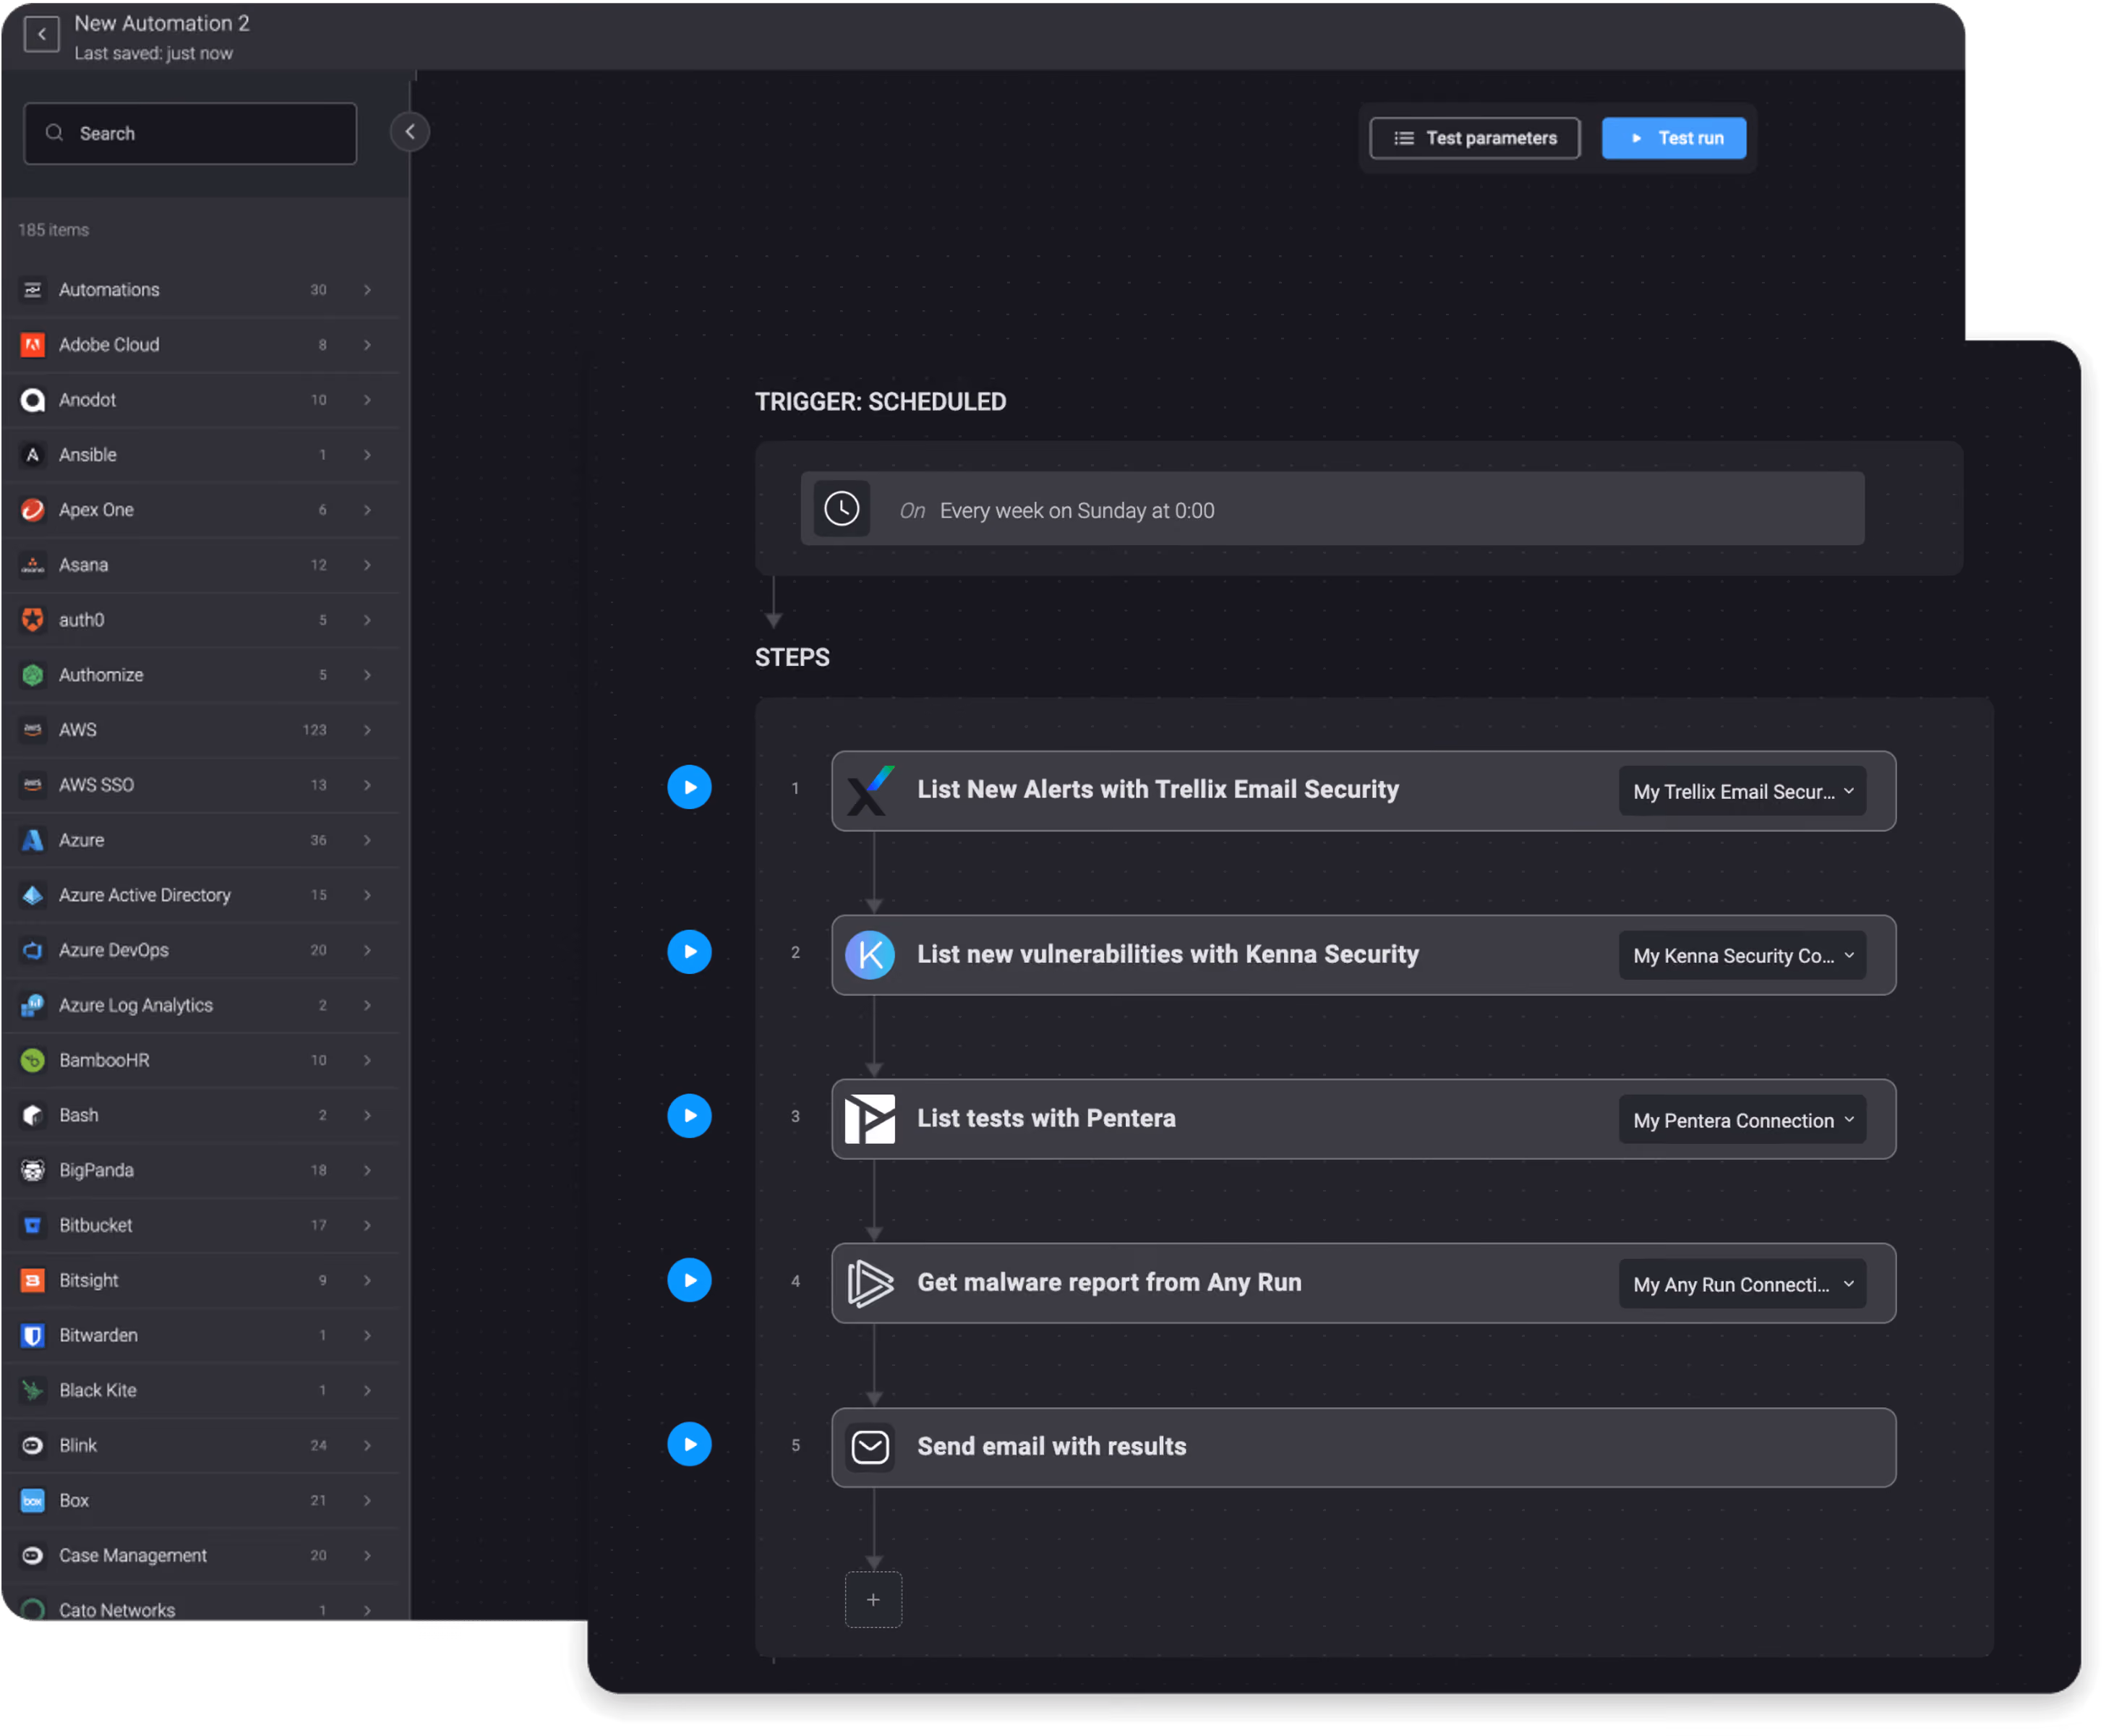Screen dimensions: 2114x1736
Task: Run step 2 with its blue play button
Action: point(691,954)
